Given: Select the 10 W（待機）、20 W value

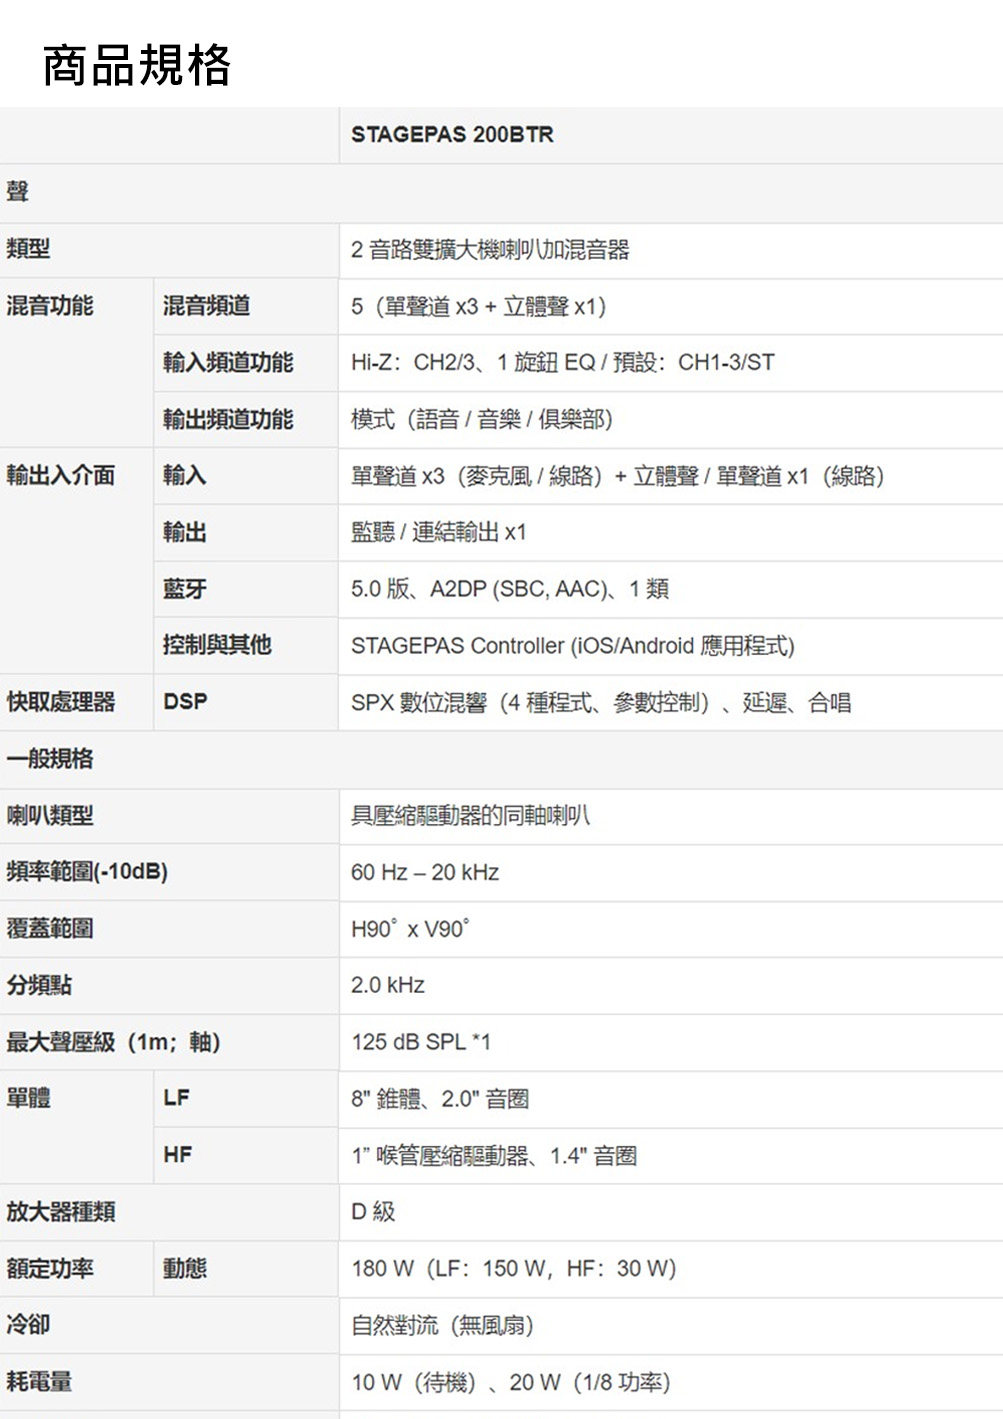Looking at the screenshot, I should pyautogui.click(x=511, y=1383).
